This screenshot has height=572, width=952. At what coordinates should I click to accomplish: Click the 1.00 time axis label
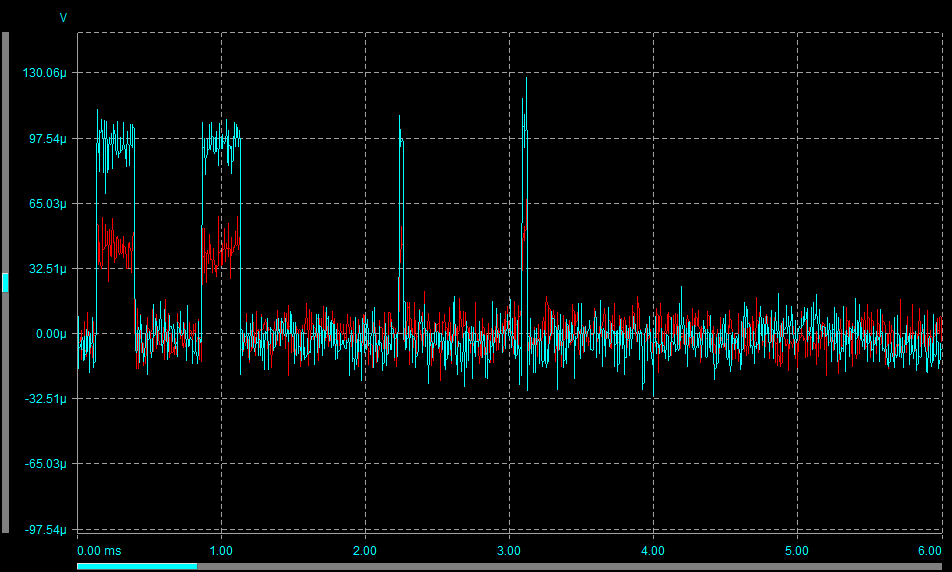(221, 551)
